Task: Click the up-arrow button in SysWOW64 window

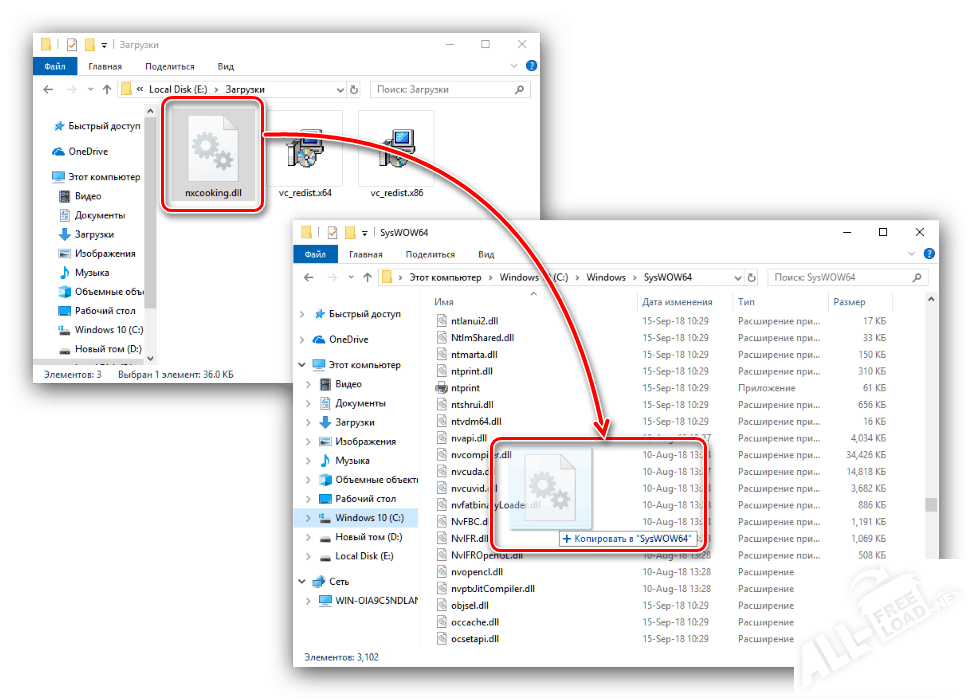Action: 365,277
